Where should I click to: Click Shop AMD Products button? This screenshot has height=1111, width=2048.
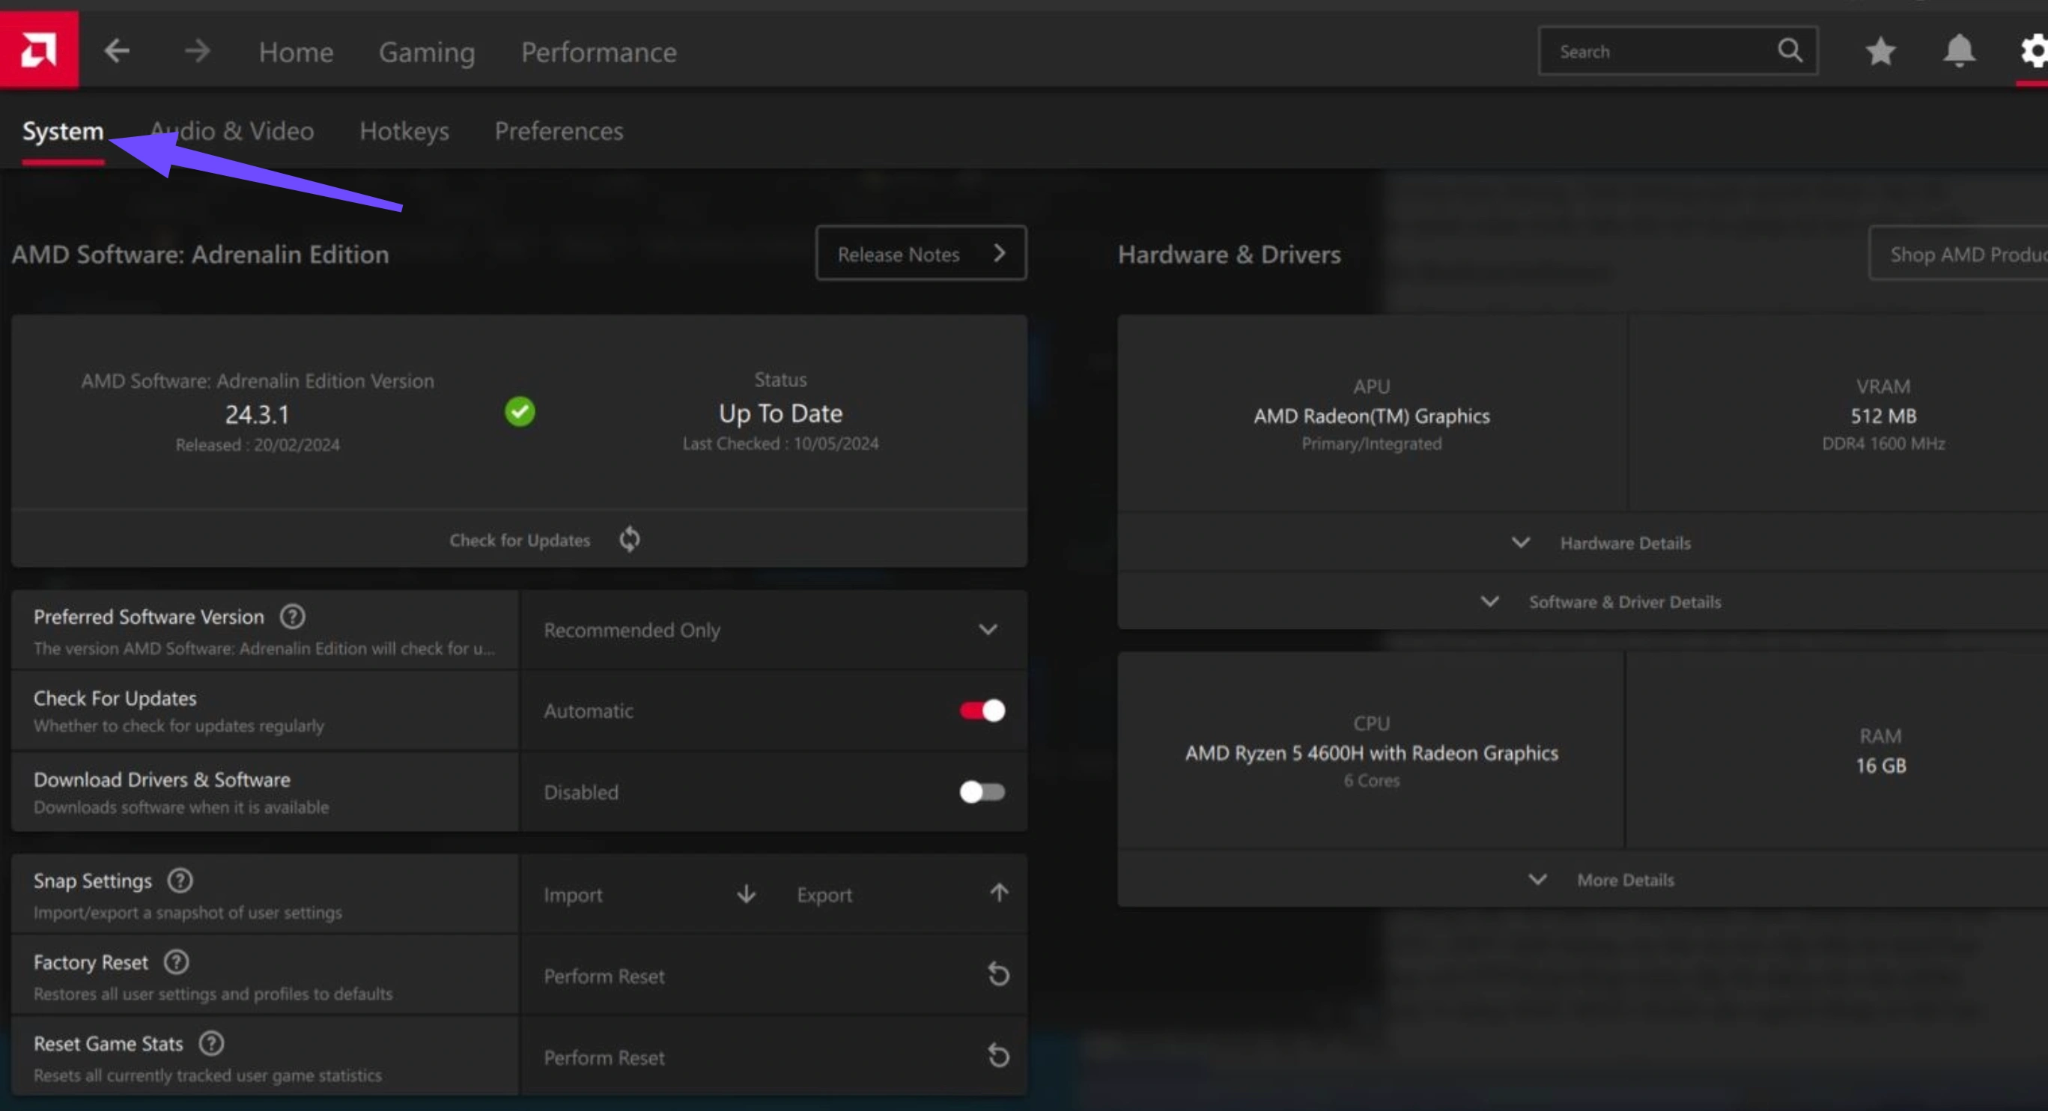point(1958,254)
